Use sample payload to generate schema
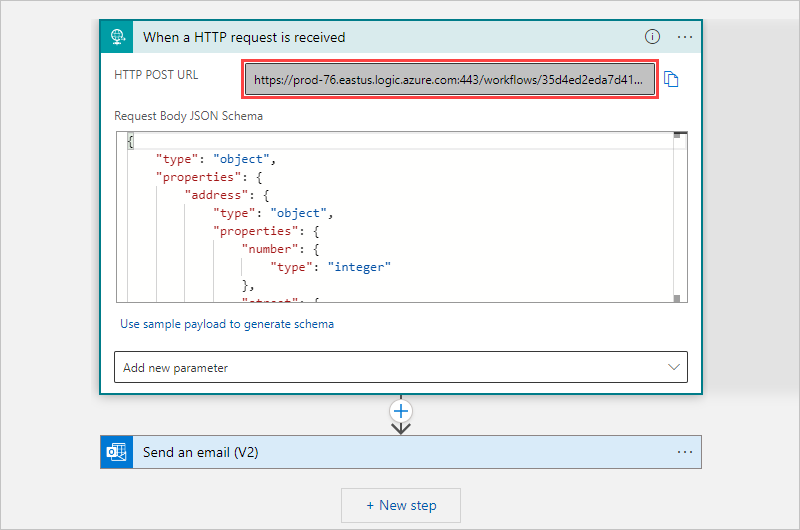Screen dimensions: 800x530 pos(227,324)
